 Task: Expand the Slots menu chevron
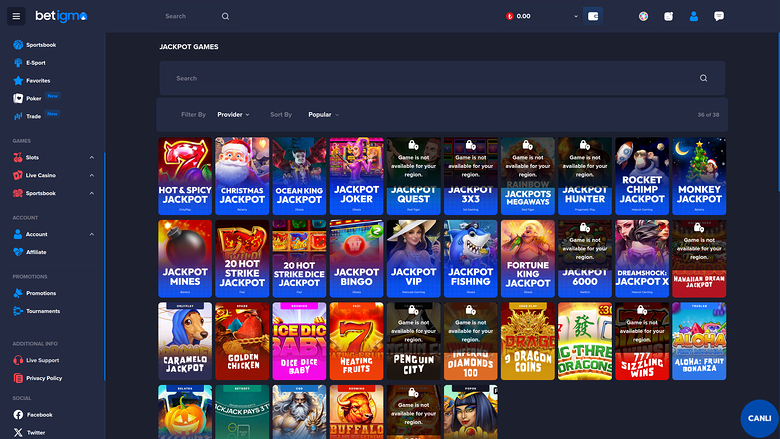click(x=92, y=158)
